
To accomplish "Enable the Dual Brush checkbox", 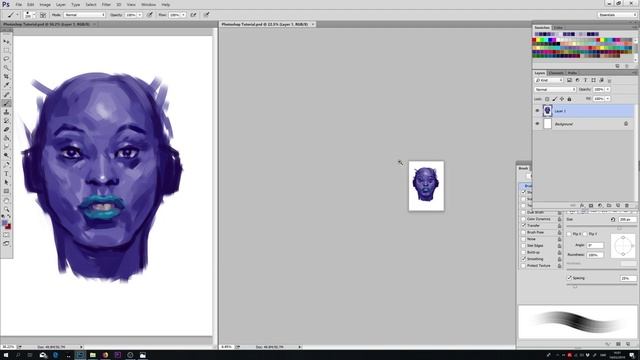I will [524, 212].
